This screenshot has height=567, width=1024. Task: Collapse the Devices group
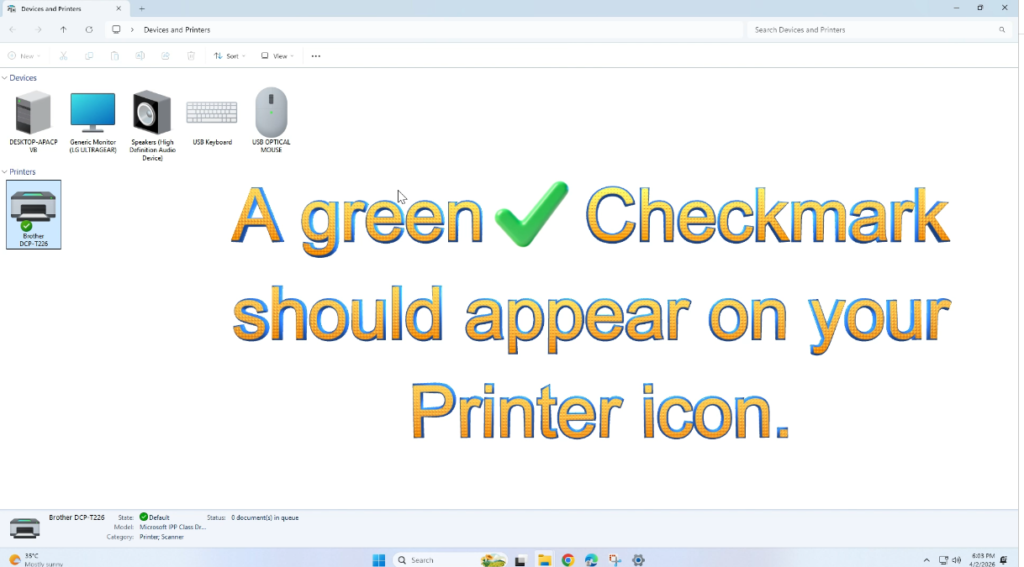[5, 78]
